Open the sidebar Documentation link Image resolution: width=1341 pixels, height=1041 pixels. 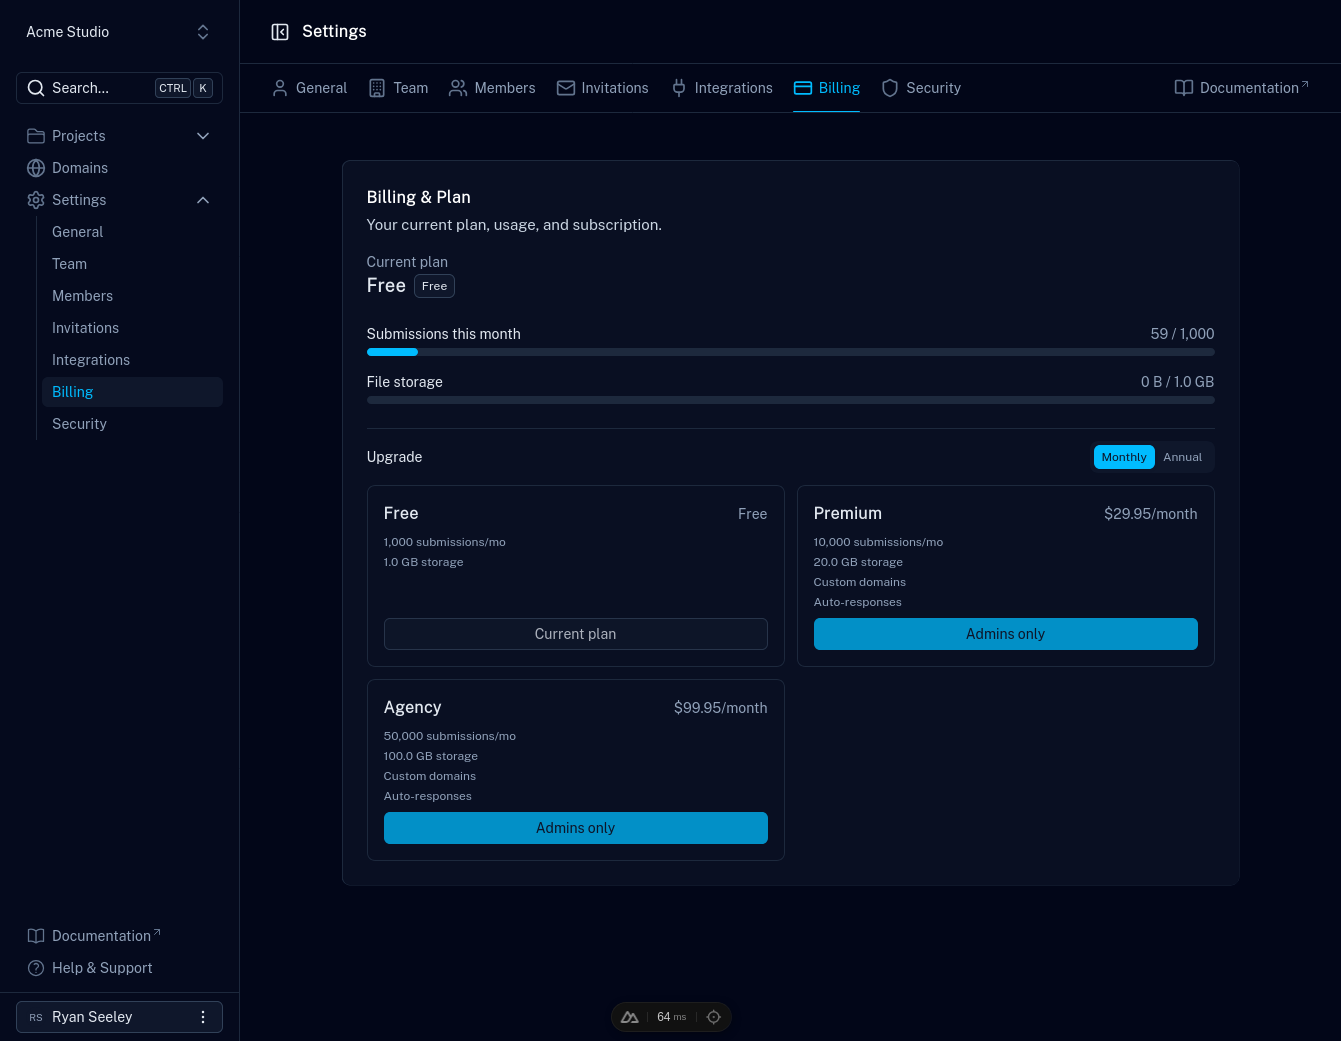(x=119, y=936)
